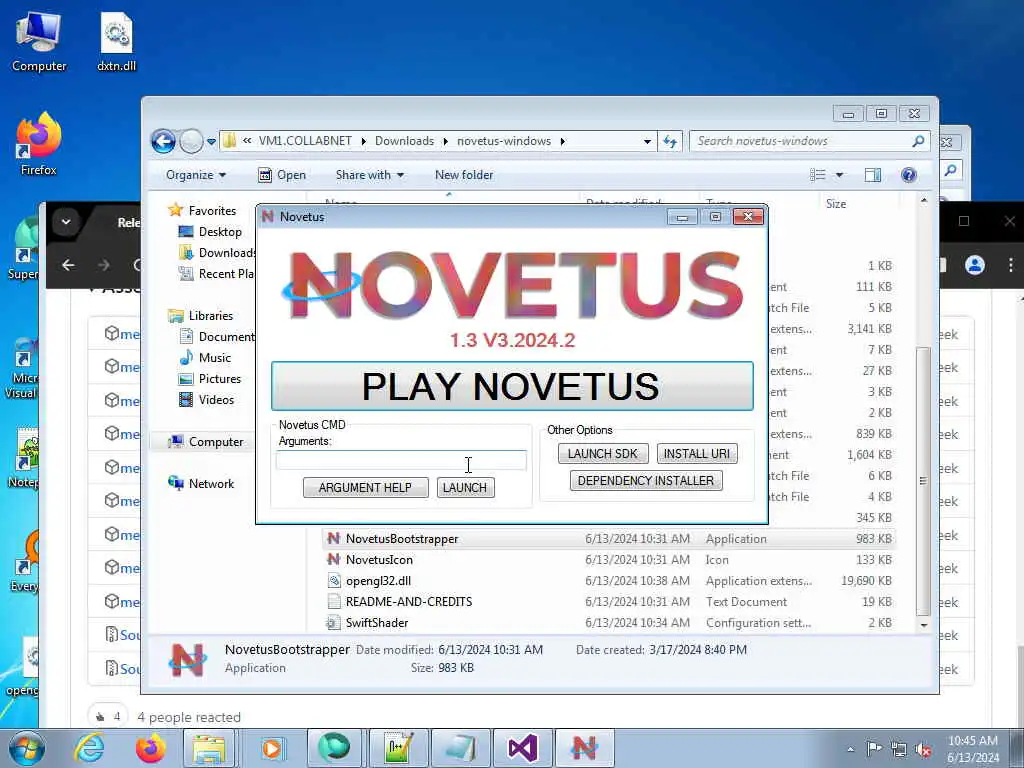
Task: Open the DEPENDENCY INSTALLER
Action: point(646,481)
